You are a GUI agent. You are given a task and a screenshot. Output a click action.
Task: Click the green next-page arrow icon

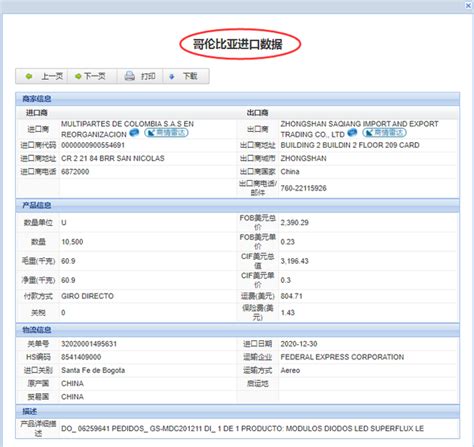pyautogui.click(x=78, y=76)
